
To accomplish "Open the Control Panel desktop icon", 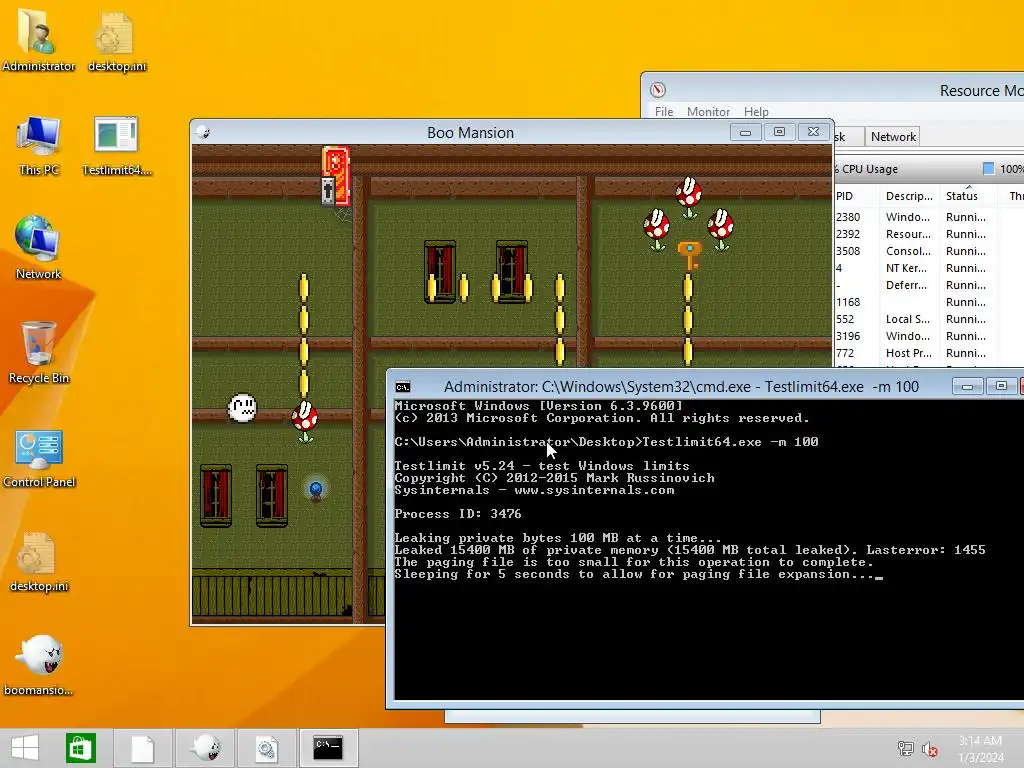I will [39, 457].
